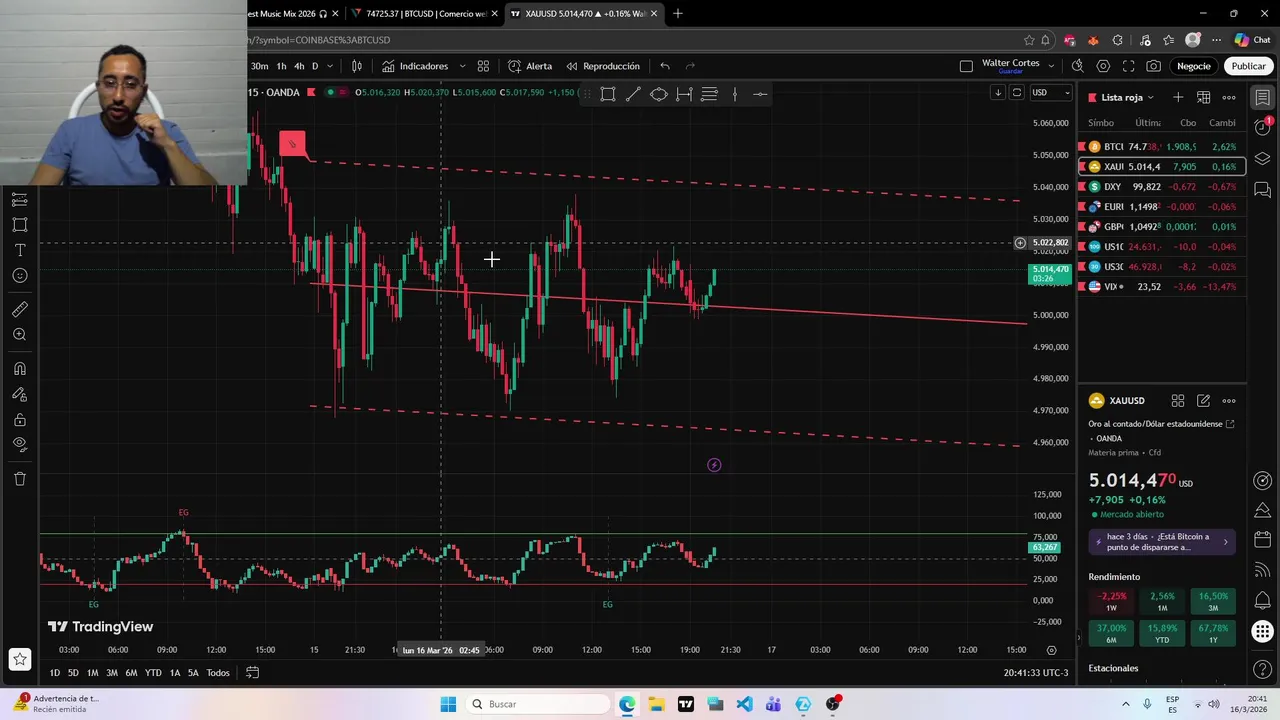Viewport: 1280px width, 720px height.
Task: Undo the last chart action
Action: pos(665,66)
